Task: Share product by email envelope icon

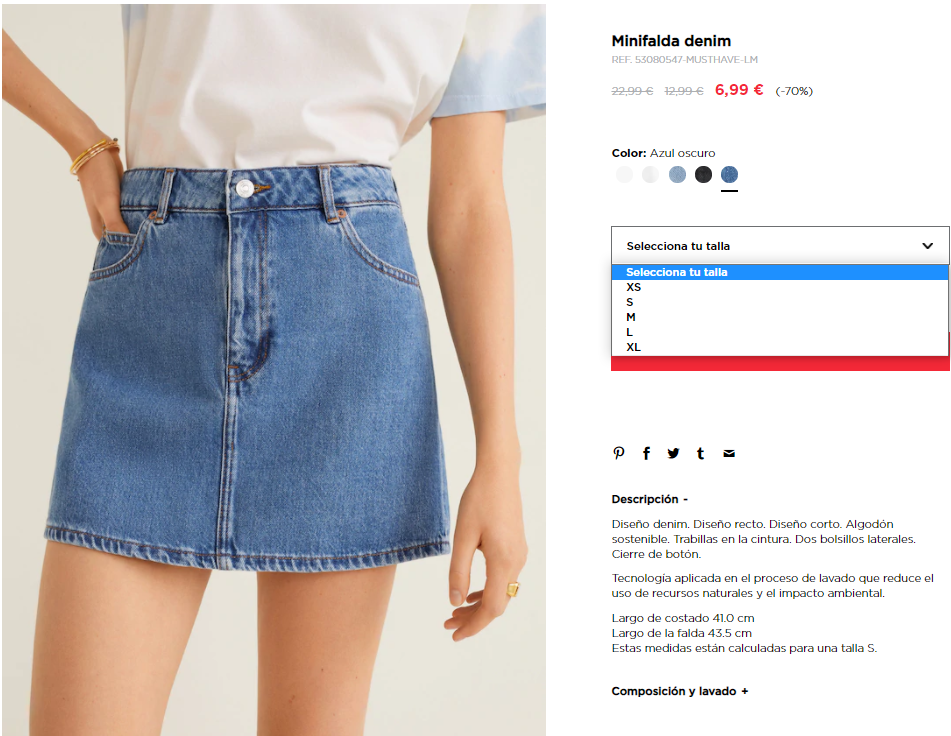Action: click(x=729, y=453)
